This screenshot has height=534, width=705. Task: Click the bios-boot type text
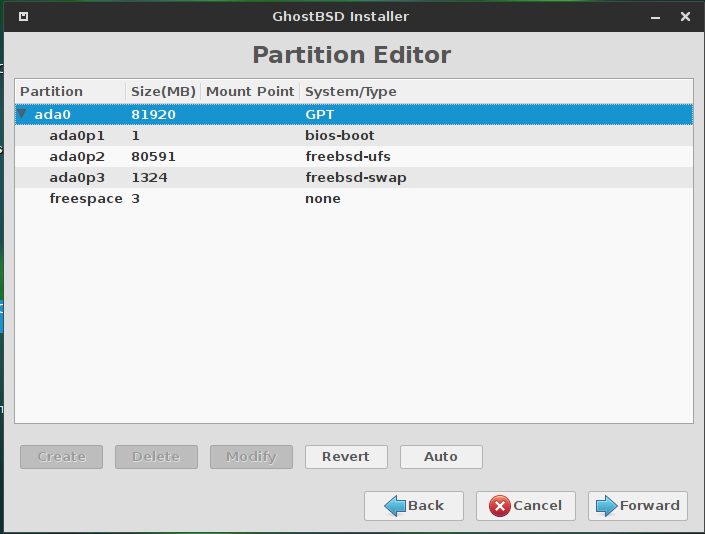[x=339, y=135]
